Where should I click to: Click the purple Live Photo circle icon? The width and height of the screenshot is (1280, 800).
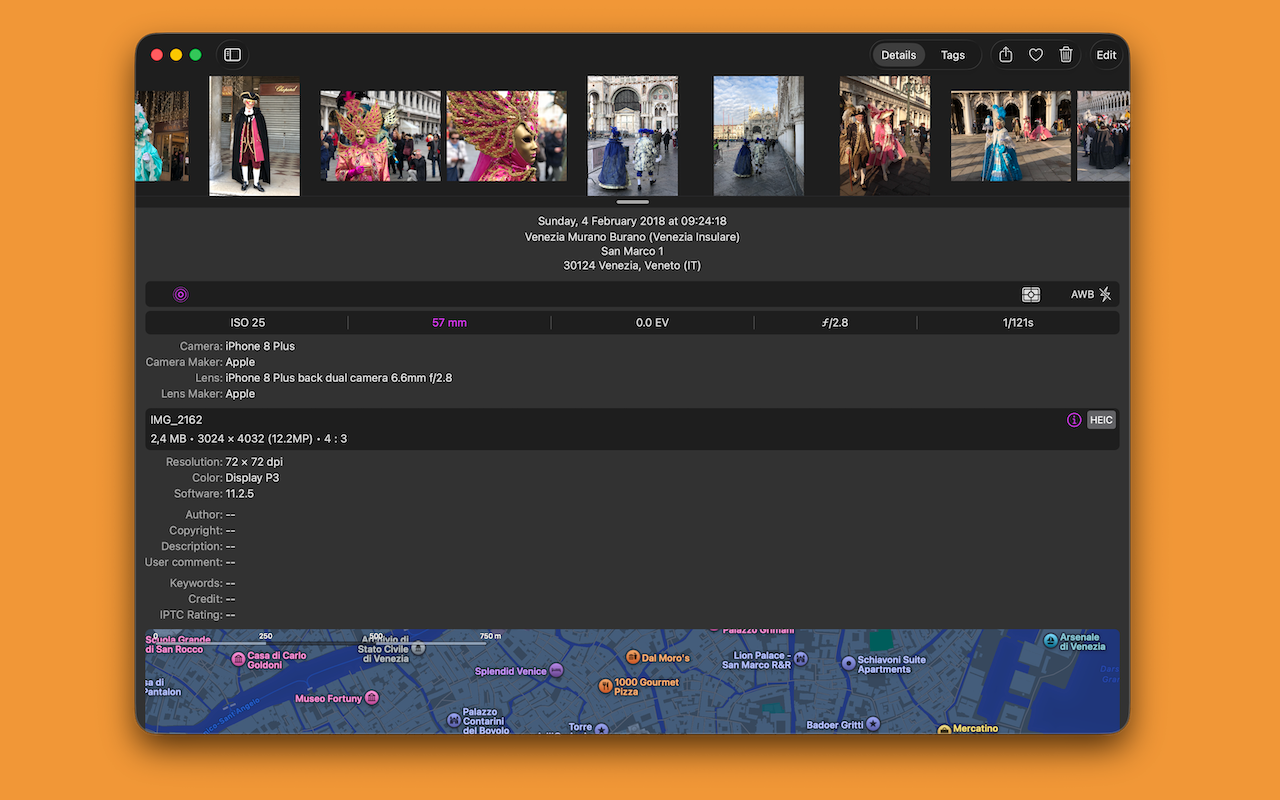pos(181,294)
